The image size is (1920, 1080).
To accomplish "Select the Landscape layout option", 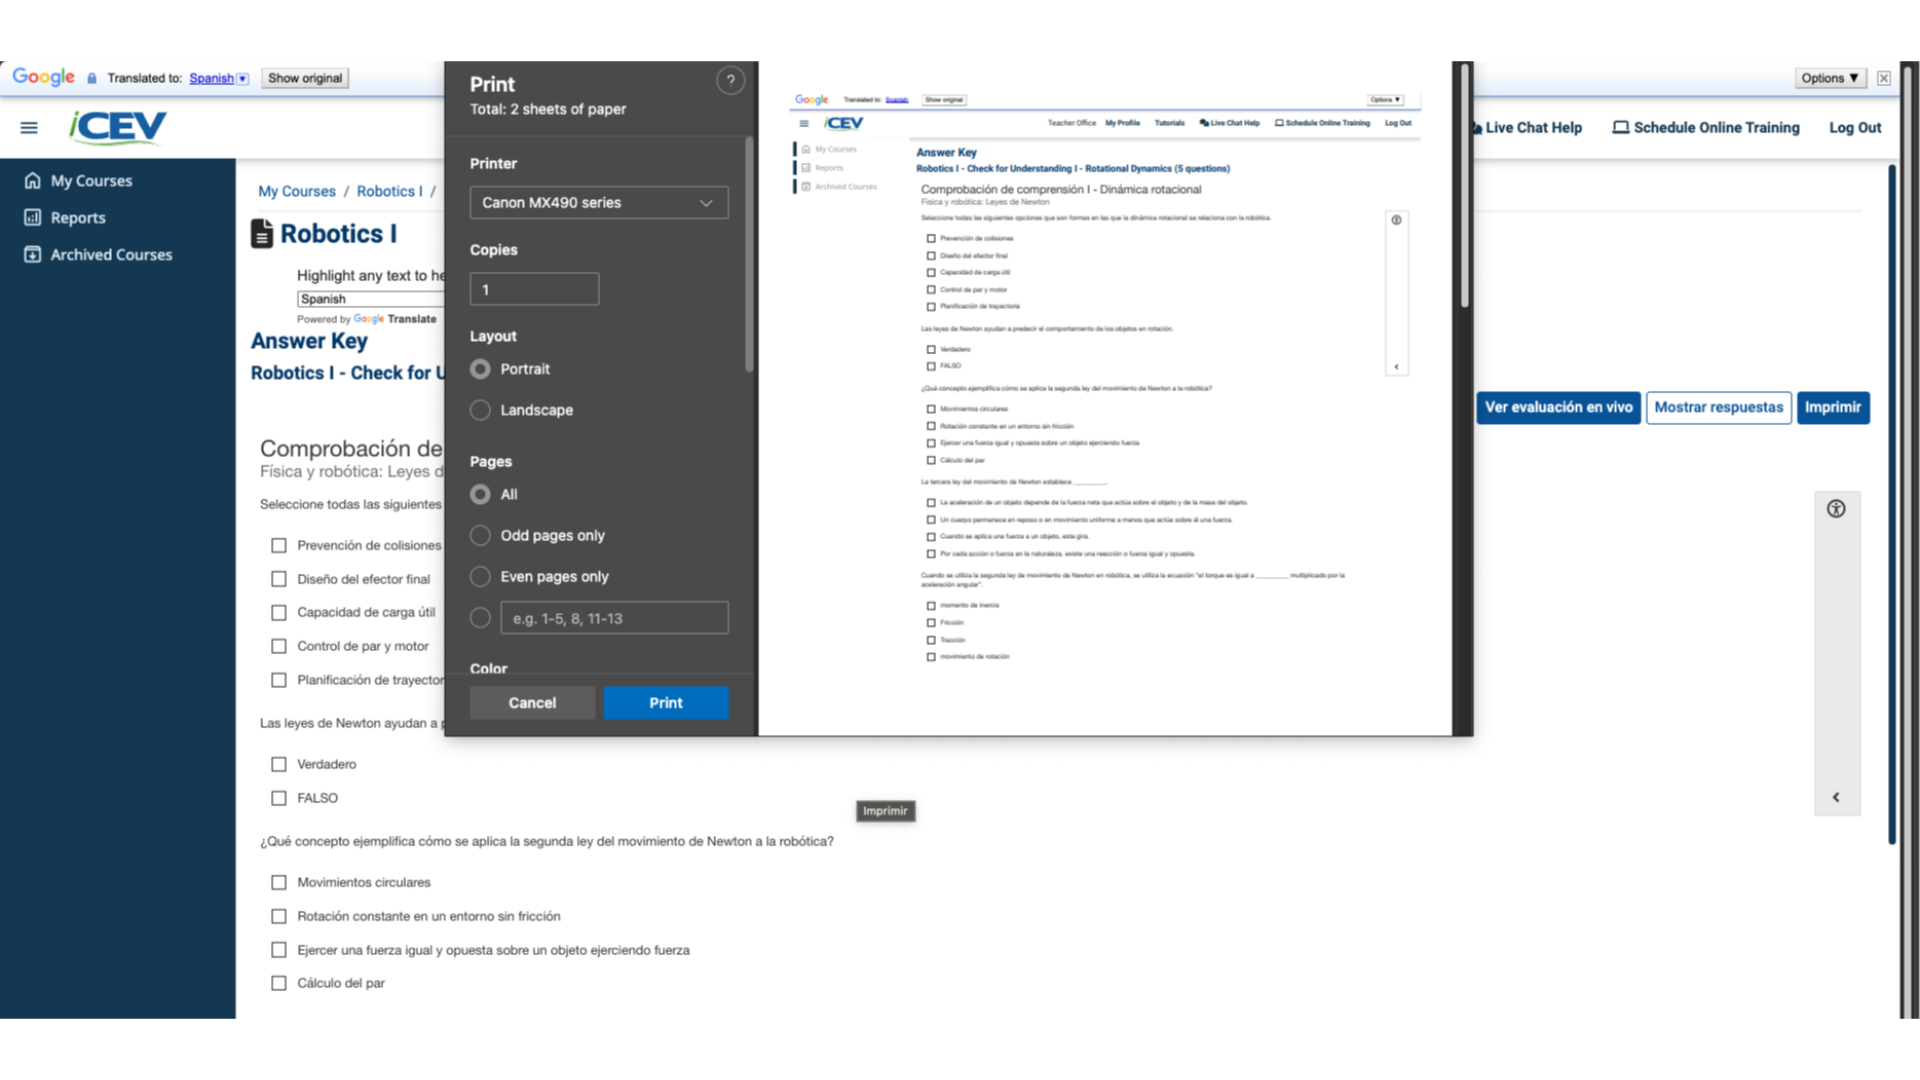I will [480, 409].
